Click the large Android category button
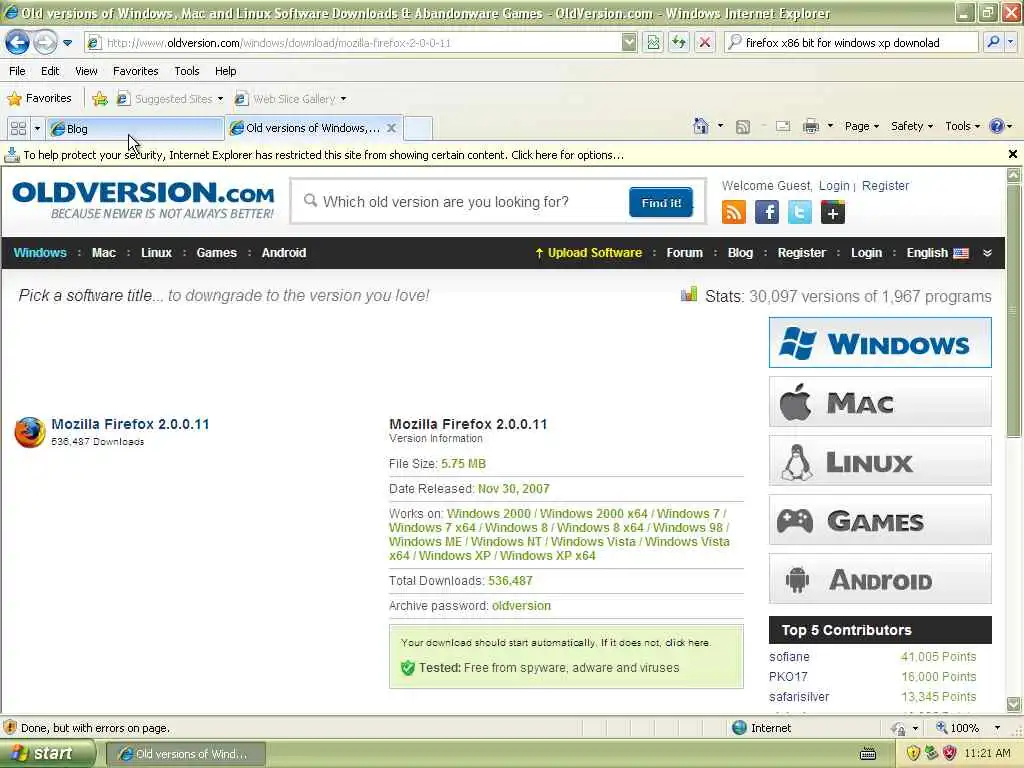Viewport: 1024px width, 768px height. point(880,579)
